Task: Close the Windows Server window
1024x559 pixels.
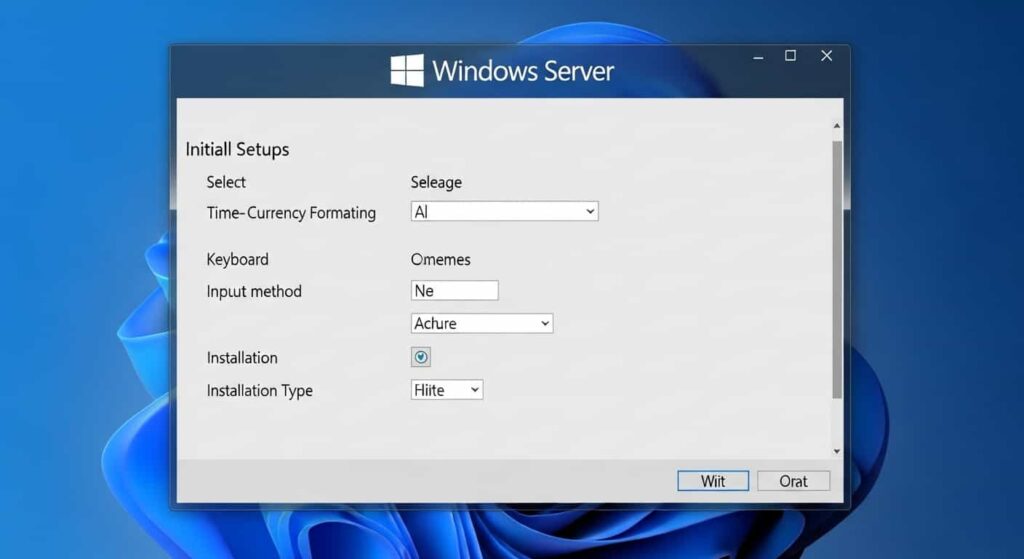Action: click(x=827, y=56)
